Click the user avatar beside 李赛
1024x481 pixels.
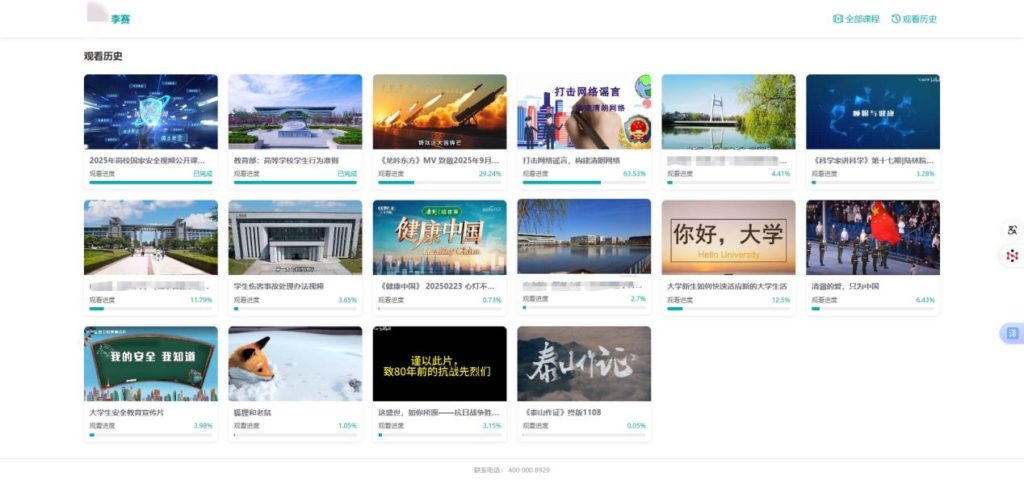coord(97,14)
